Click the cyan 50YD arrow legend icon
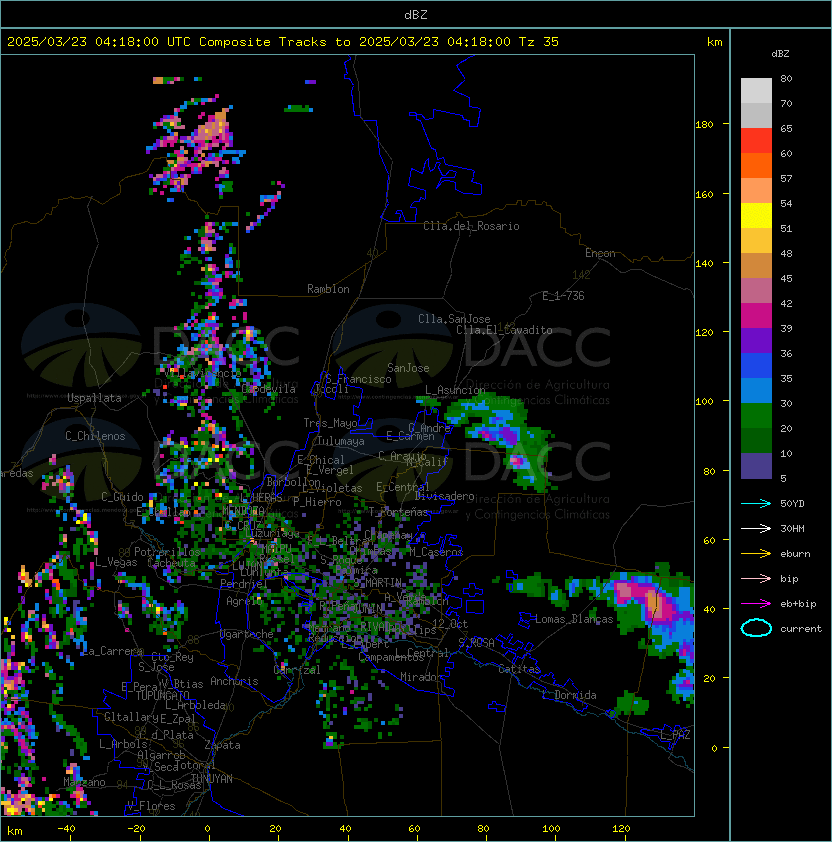Image resolution: width=832 pixels, height=842 pixels. click(x=756, y=503)
